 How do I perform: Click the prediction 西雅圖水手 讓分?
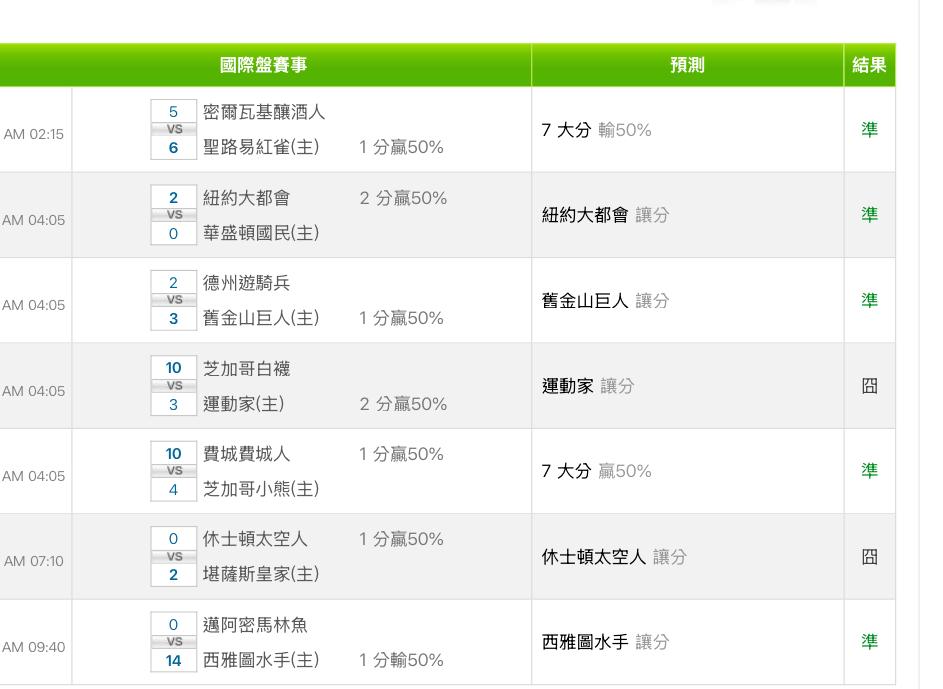[x=606, y=642]
